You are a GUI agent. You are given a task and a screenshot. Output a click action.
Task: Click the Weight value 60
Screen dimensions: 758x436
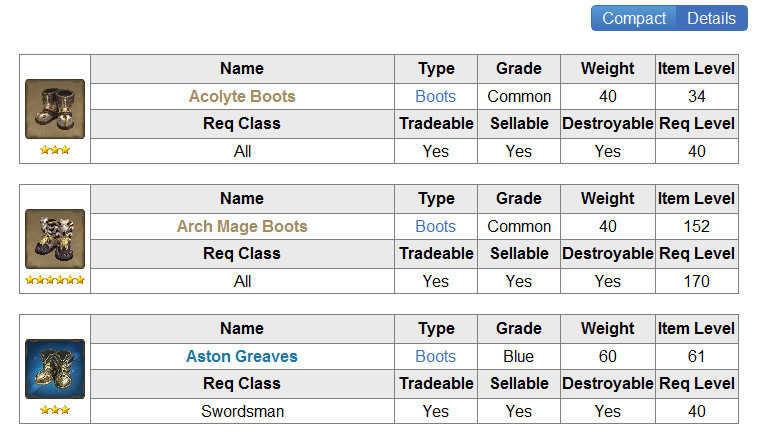(x=608, y=357)
